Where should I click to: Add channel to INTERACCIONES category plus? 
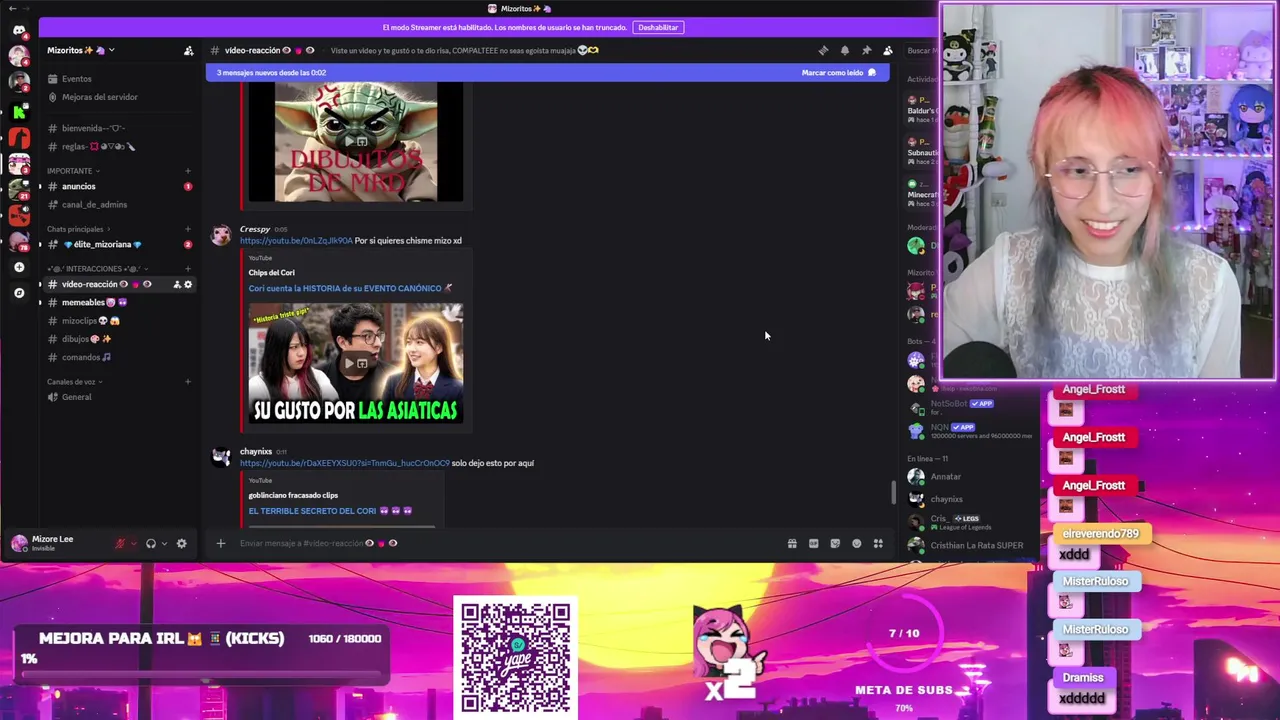click(187, 268)
